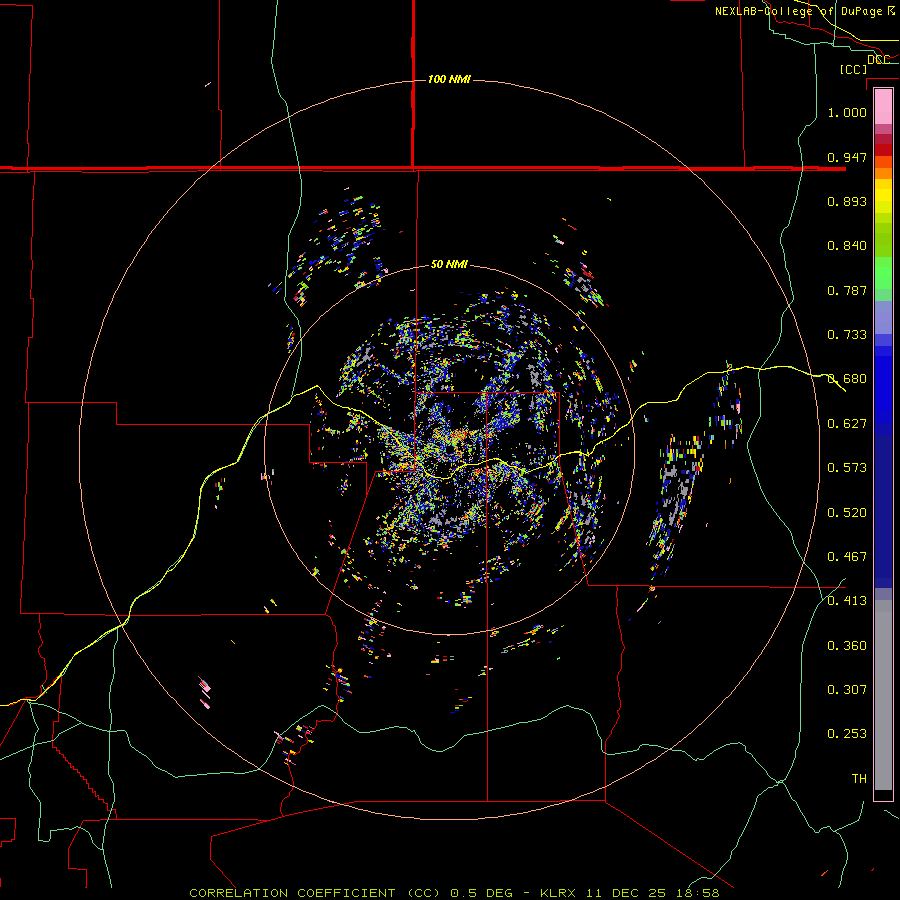Click the 100 NMI range ring label
The width and height of the screenshot is (900, 900).
[449, 79]
